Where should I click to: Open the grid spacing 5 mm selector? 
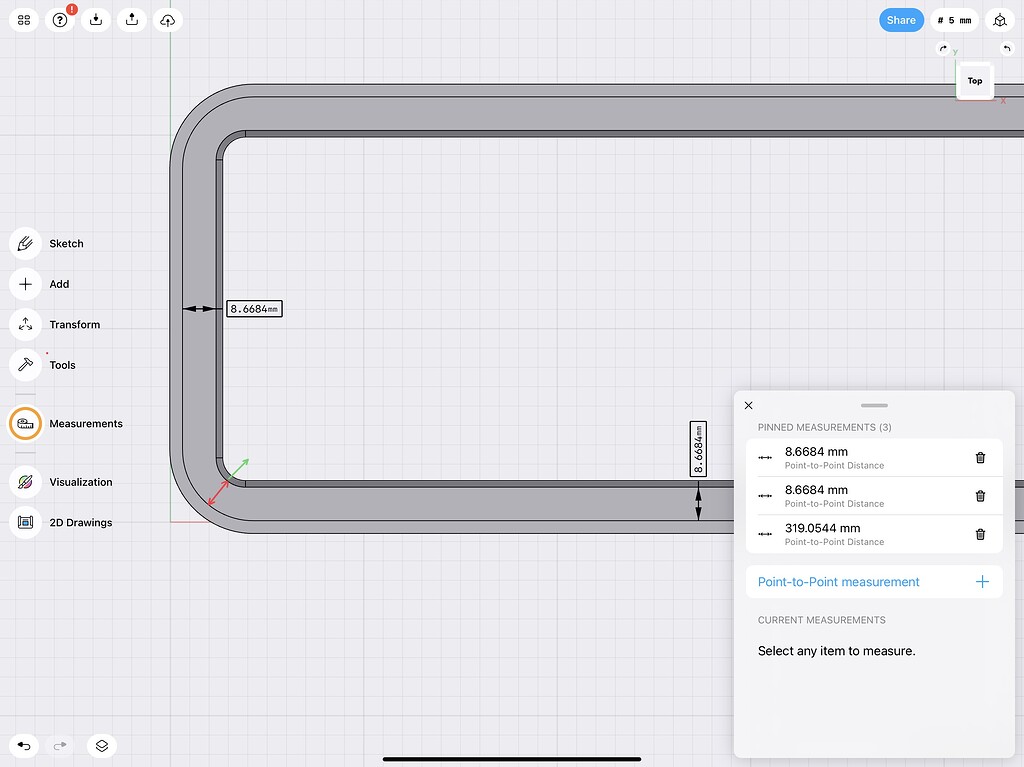(954, 19)
